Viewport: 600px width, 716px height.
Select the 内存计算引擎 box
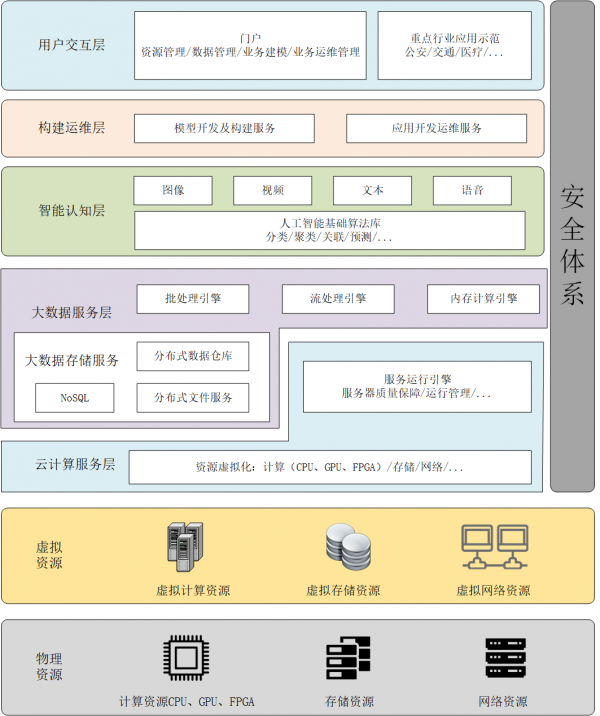pyautogui.click(x=483, y=298)
